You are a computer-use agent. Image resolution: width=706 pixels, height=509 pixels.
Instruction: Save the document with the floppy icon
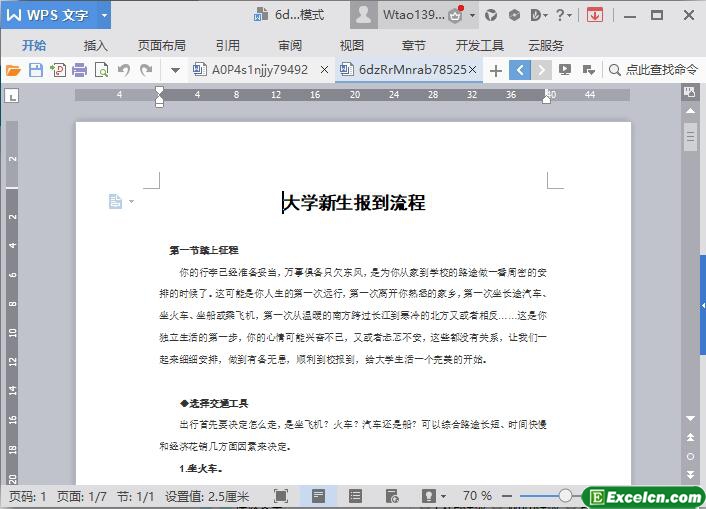pos(36,70)
